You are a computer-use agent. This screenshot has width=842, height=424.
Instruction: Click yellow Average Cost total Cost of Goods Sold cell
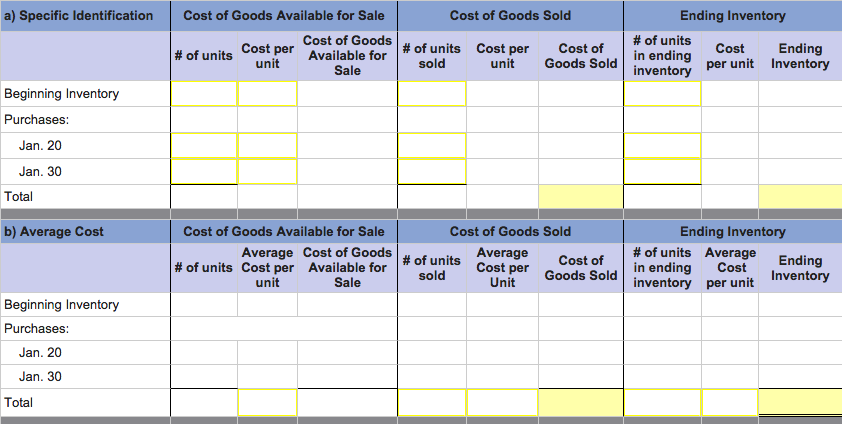point(580,402)
